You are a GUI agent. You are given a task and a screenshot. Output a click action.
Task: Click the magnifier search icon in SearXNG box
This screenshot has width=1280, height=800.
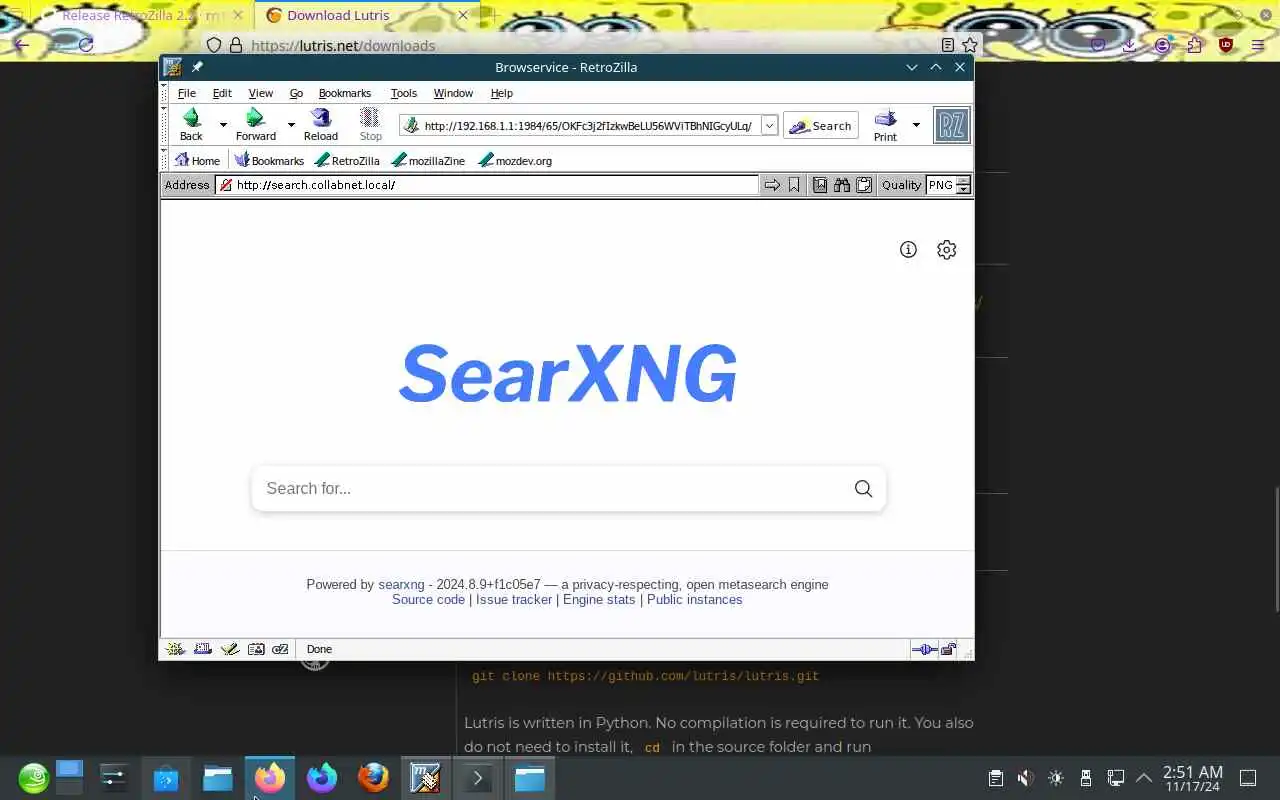coord(863,489)
